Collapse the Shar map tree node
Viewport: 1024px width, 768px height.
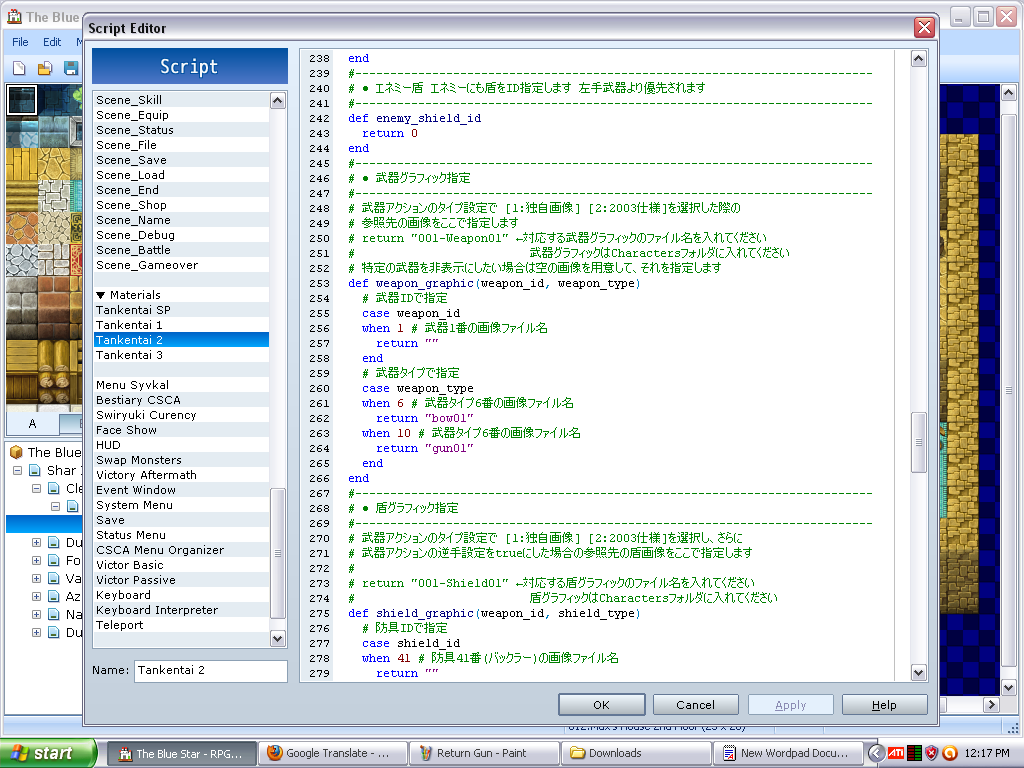(x=18, y=470)
